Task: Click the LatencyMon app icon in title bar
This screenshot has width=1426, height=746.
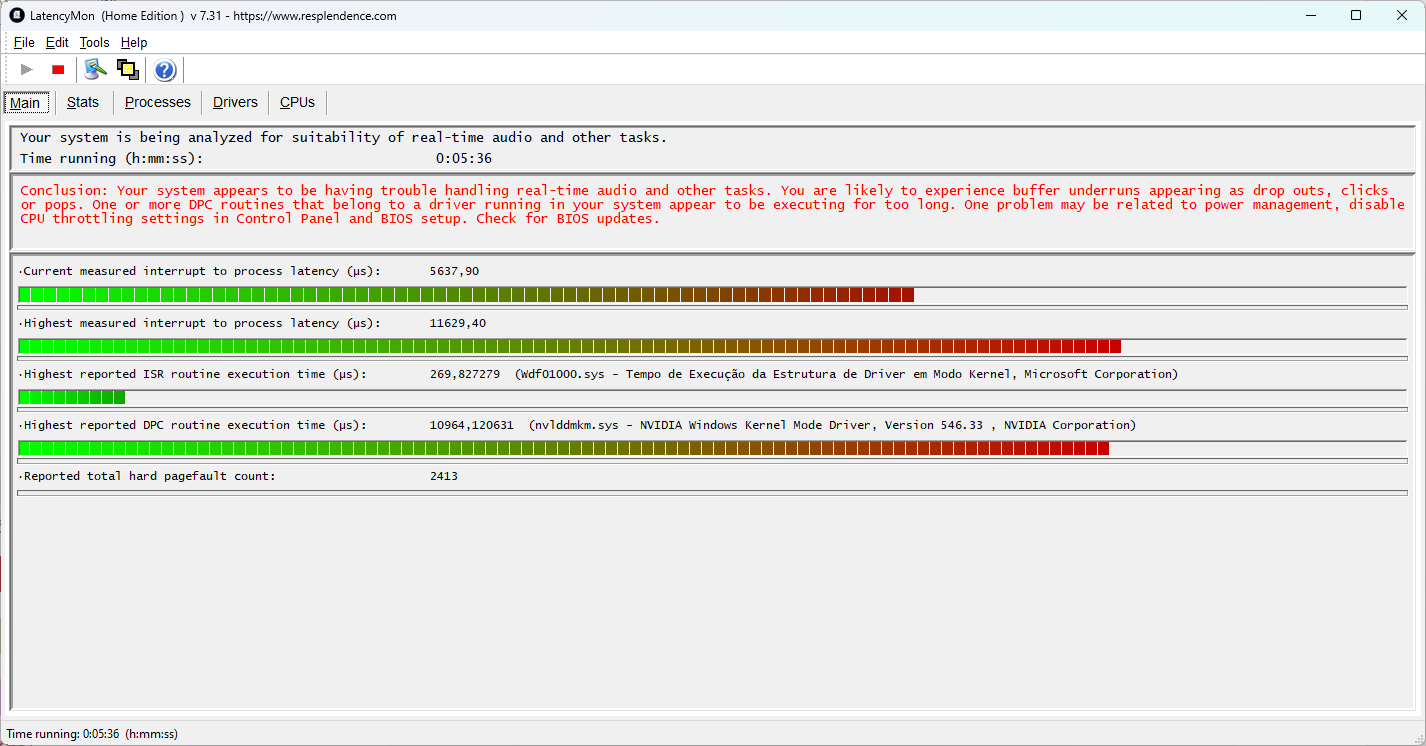Action: (17, 15)
